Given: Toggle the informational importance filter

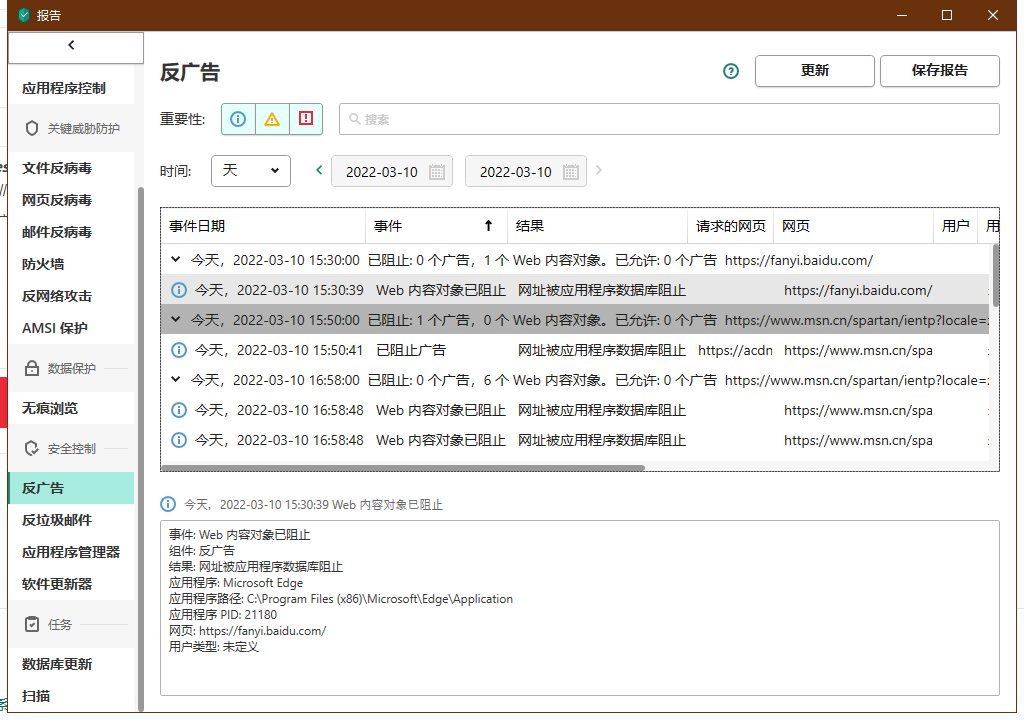Looking at the screenshot, I should 238,119.
